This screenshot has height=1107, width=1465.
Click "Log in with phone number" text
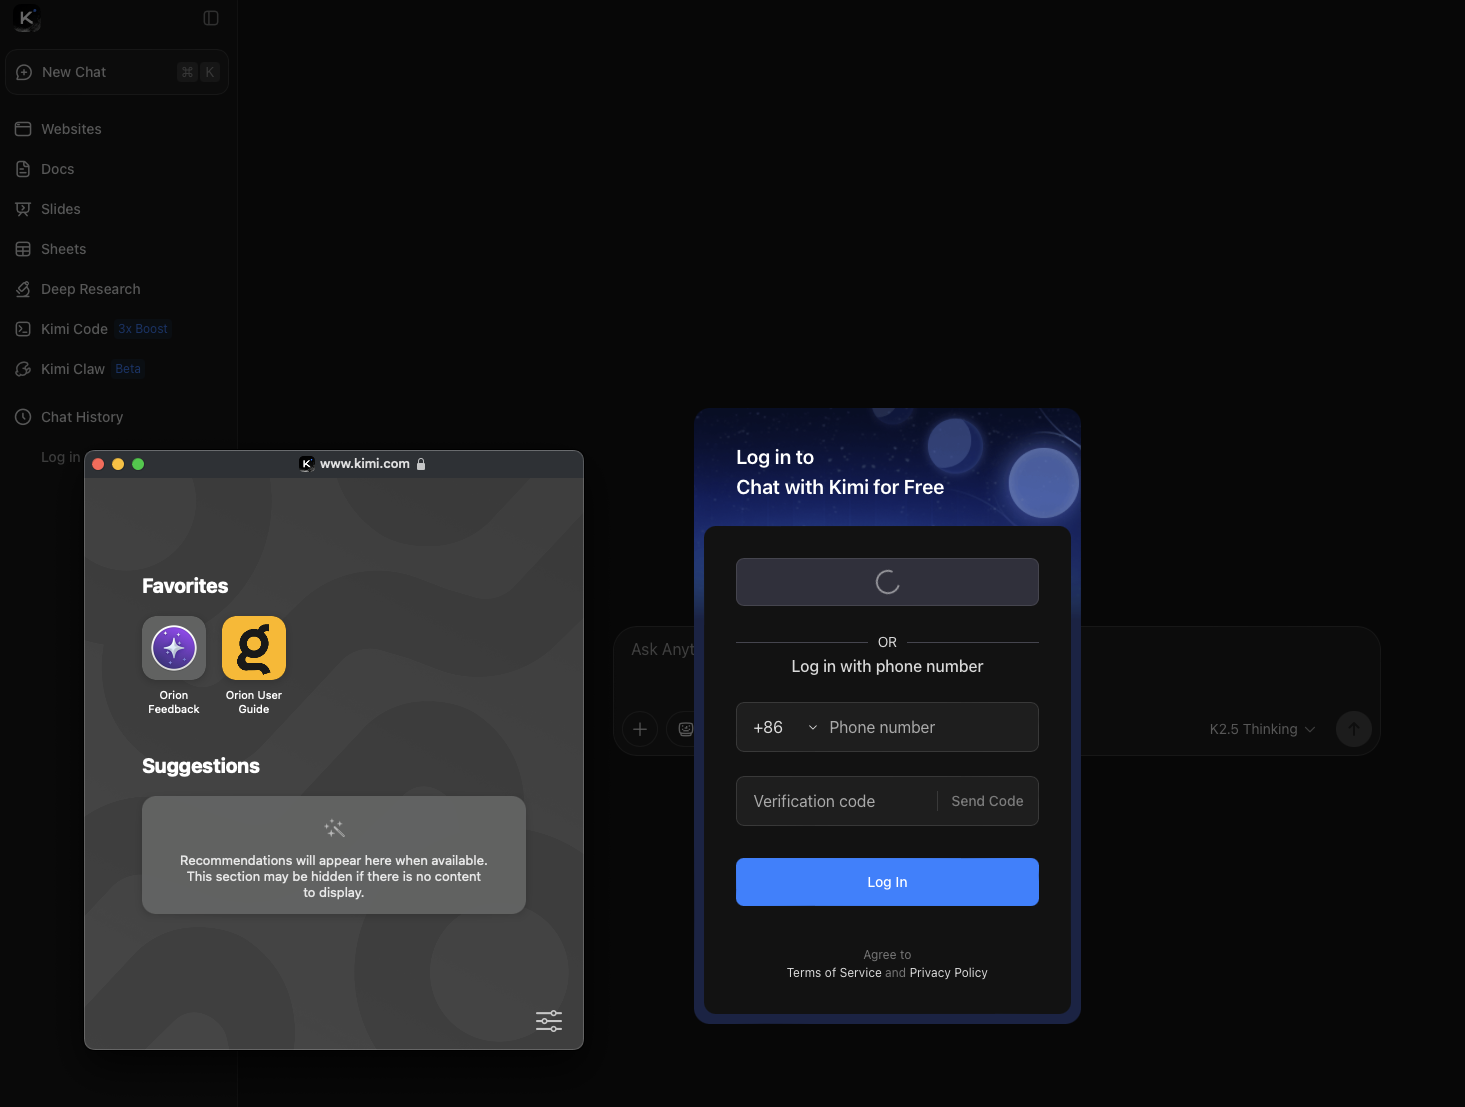click(x=887, y=666)
